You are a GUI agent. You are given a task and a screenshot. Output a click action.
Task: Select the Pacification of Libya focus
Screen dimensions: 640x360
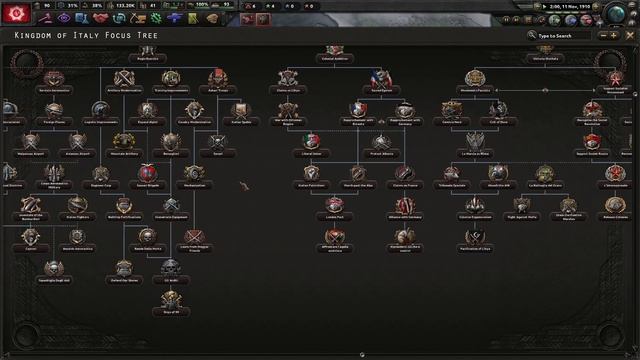point(475,241)
